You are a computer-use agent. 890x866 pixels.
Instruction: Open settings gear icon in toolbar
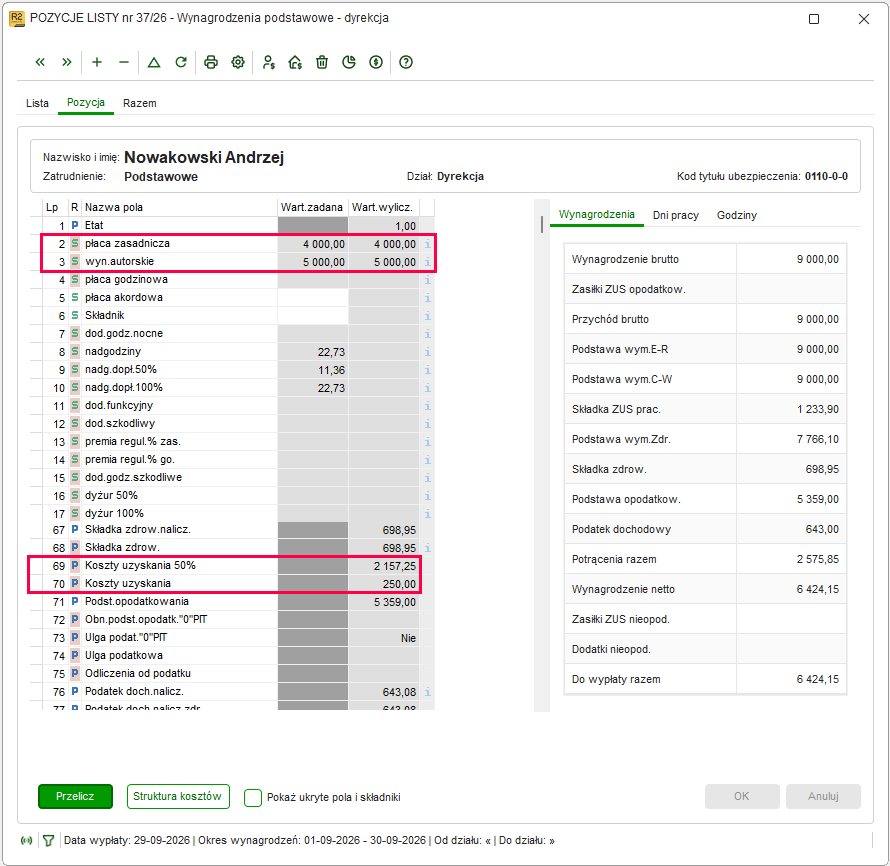(238, 62)
